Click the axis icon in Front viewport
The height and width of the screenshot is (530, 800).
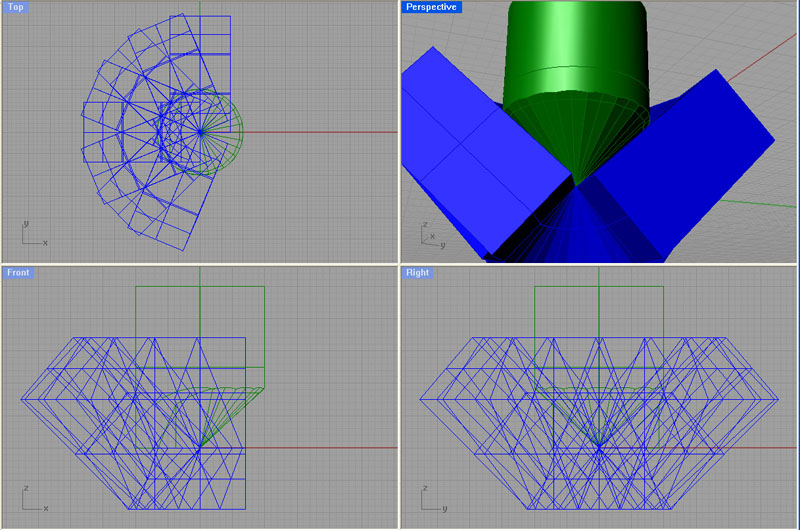click(x=35, y=499)
